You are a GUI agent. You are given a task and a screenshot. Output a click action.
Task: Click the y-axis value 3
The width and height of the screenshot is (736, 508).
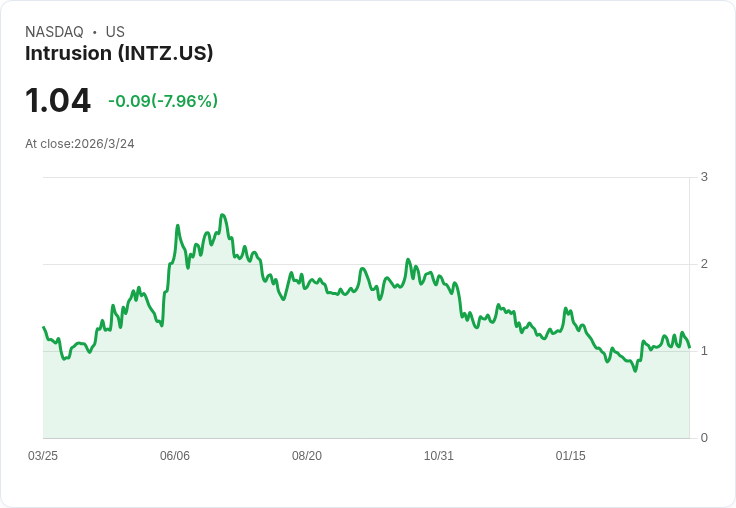point(704,177)
